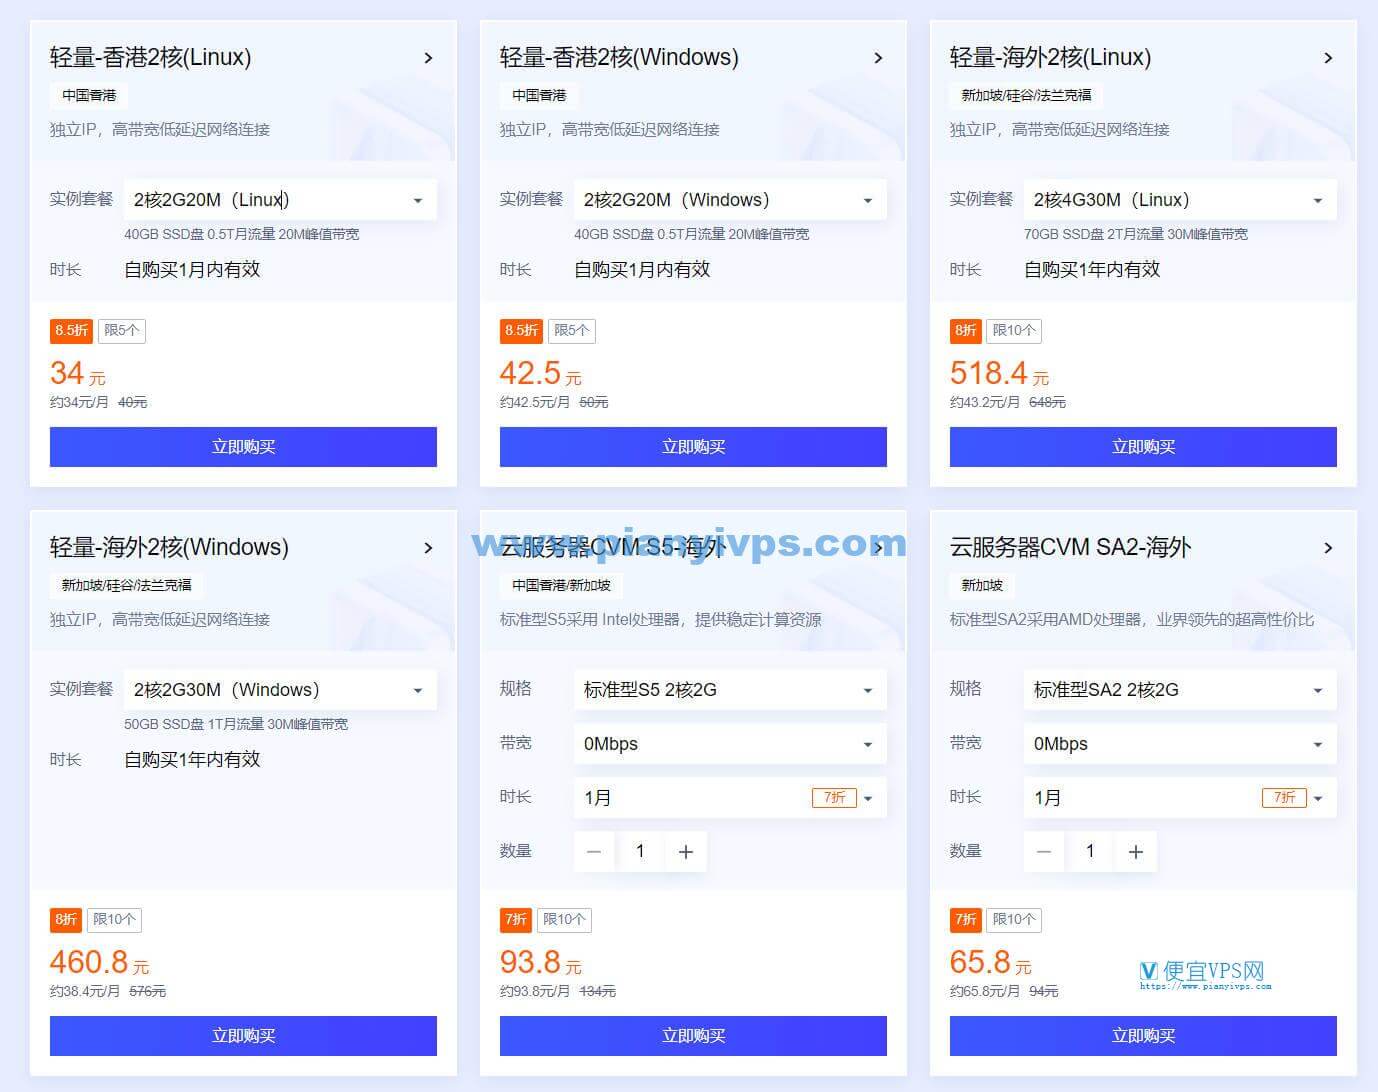Viewport: 1378px width, 1092px height.
Task: Open the 轻量-海外2核(Windows) title
Action: [169, 548]
